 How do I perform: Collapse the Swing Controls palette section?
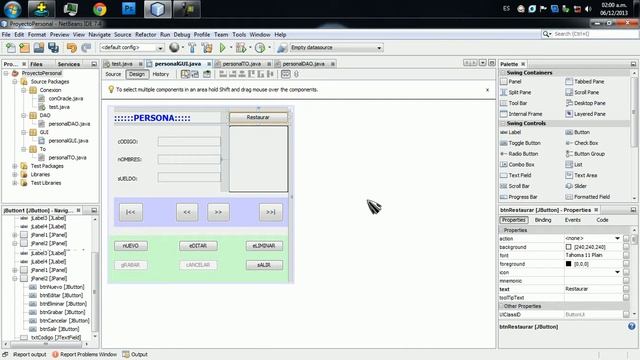(503, 123)
